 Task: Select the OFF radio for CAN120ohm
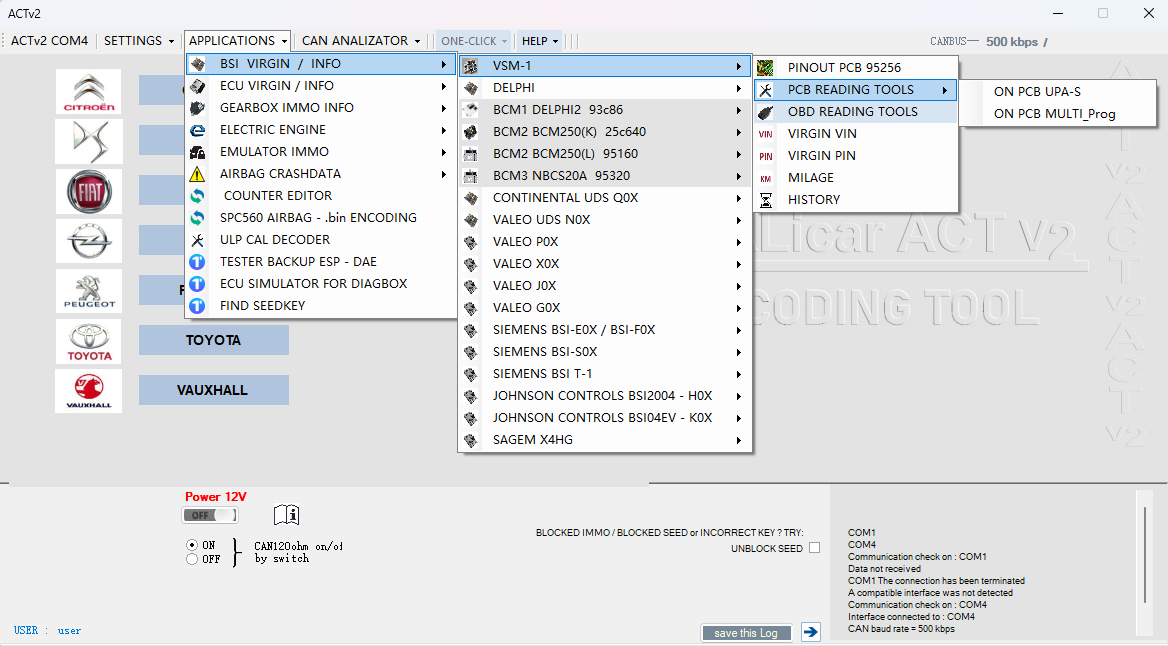point(190,558)
